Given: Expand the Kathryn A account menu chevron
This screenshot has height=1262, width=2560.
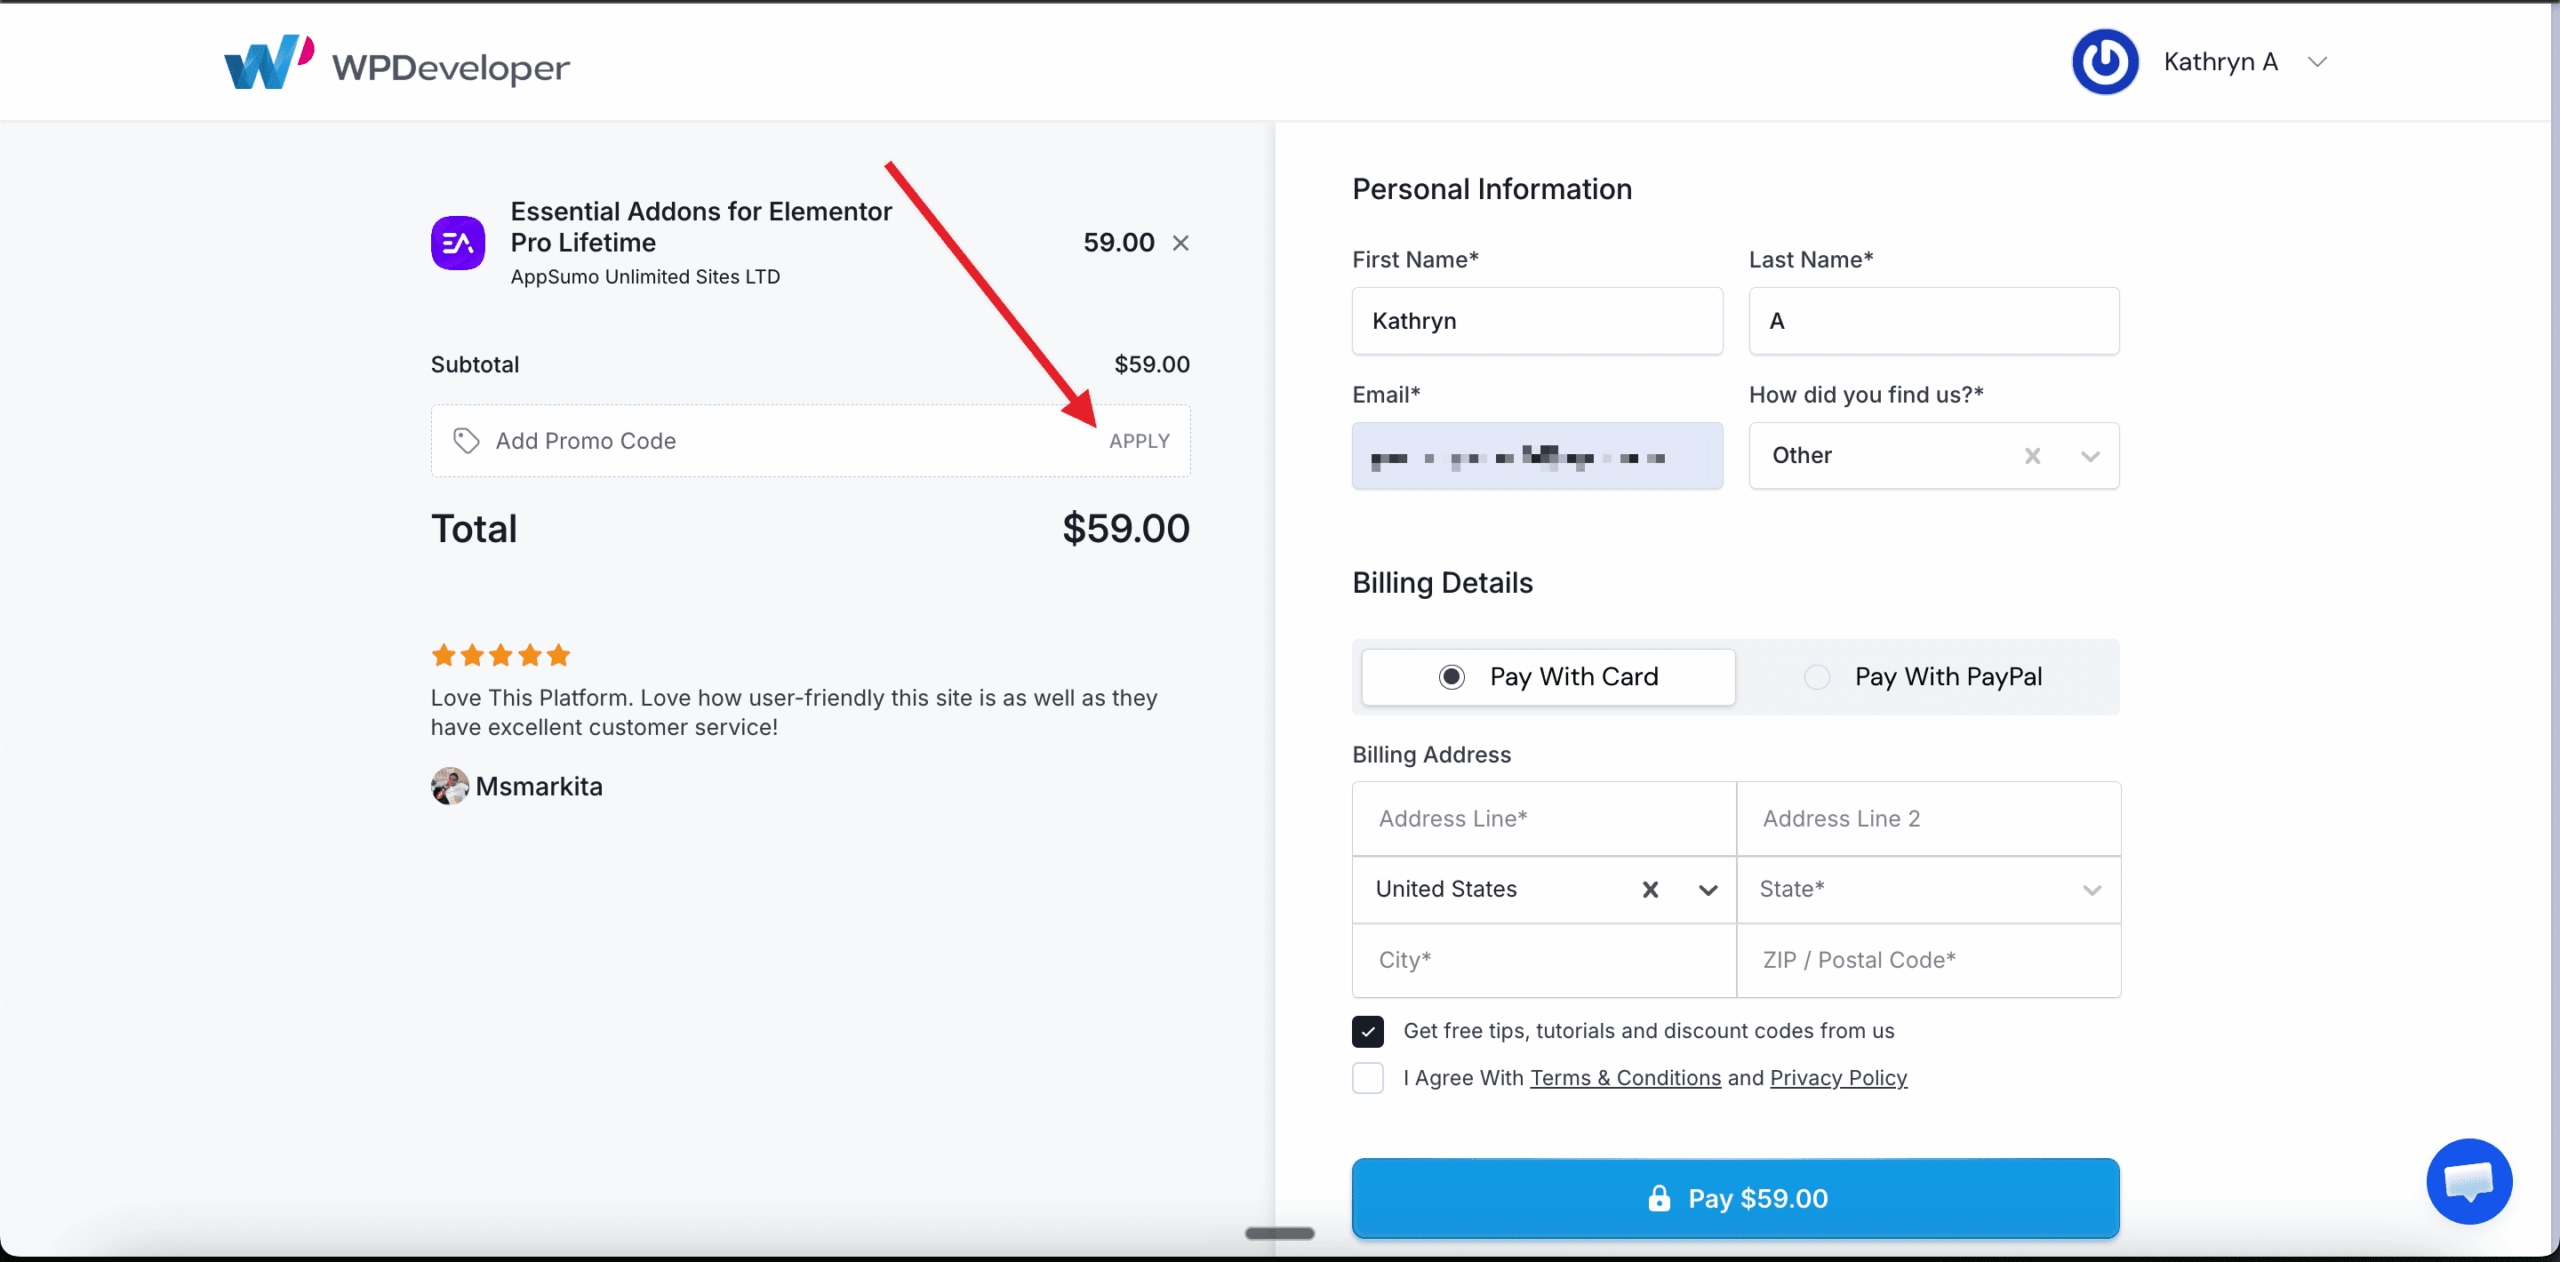Looking at the screenshot, I should (x=2317, y=62).
